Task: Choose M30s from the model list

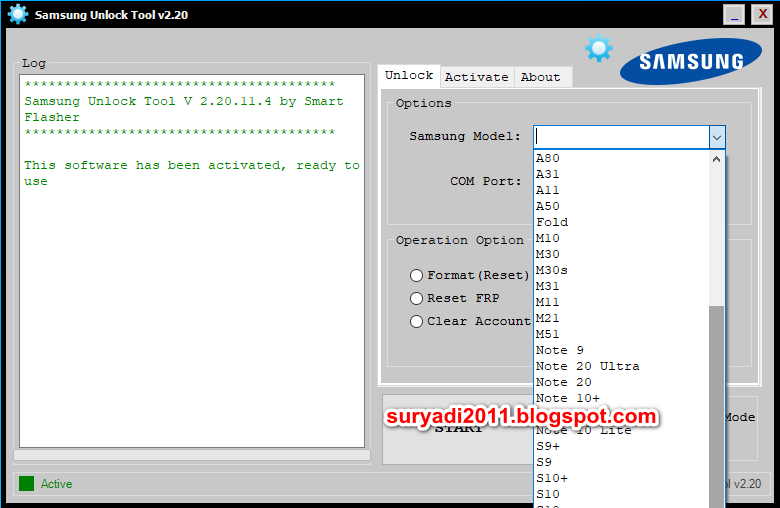Action: [x=621, y=270]
